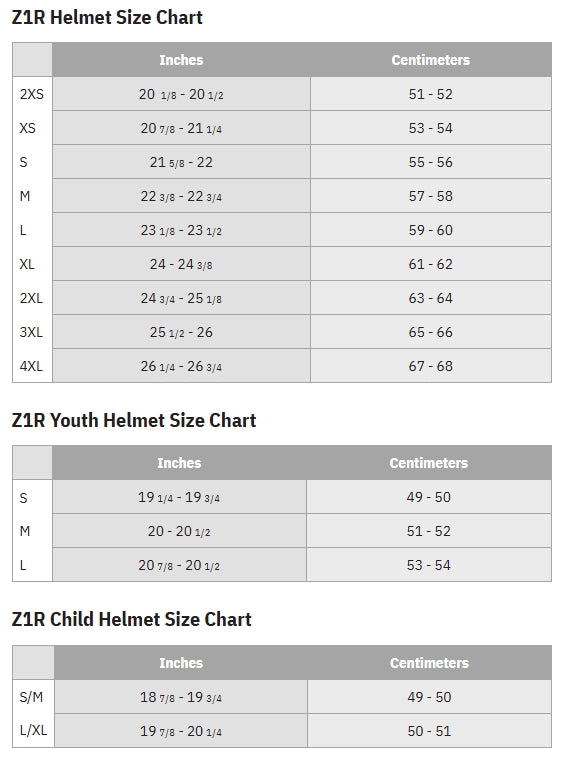Image resolution: width=570 pixels, height=766 pixels.
Task: Select the L/XL child size row label
Action: pos(33,730)
